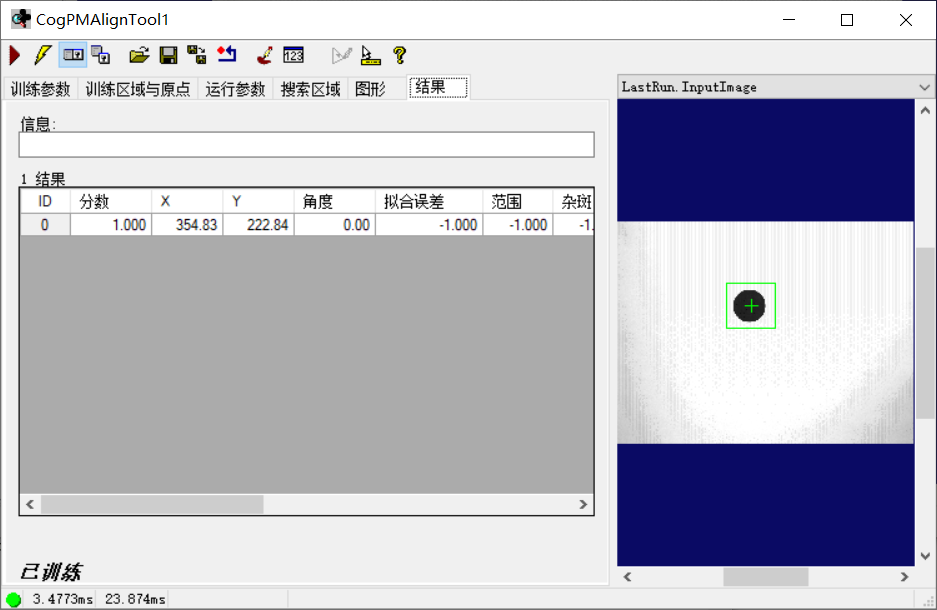
Task: Click the 123 results window toolbar icon
Action: (x=293, y=55)
